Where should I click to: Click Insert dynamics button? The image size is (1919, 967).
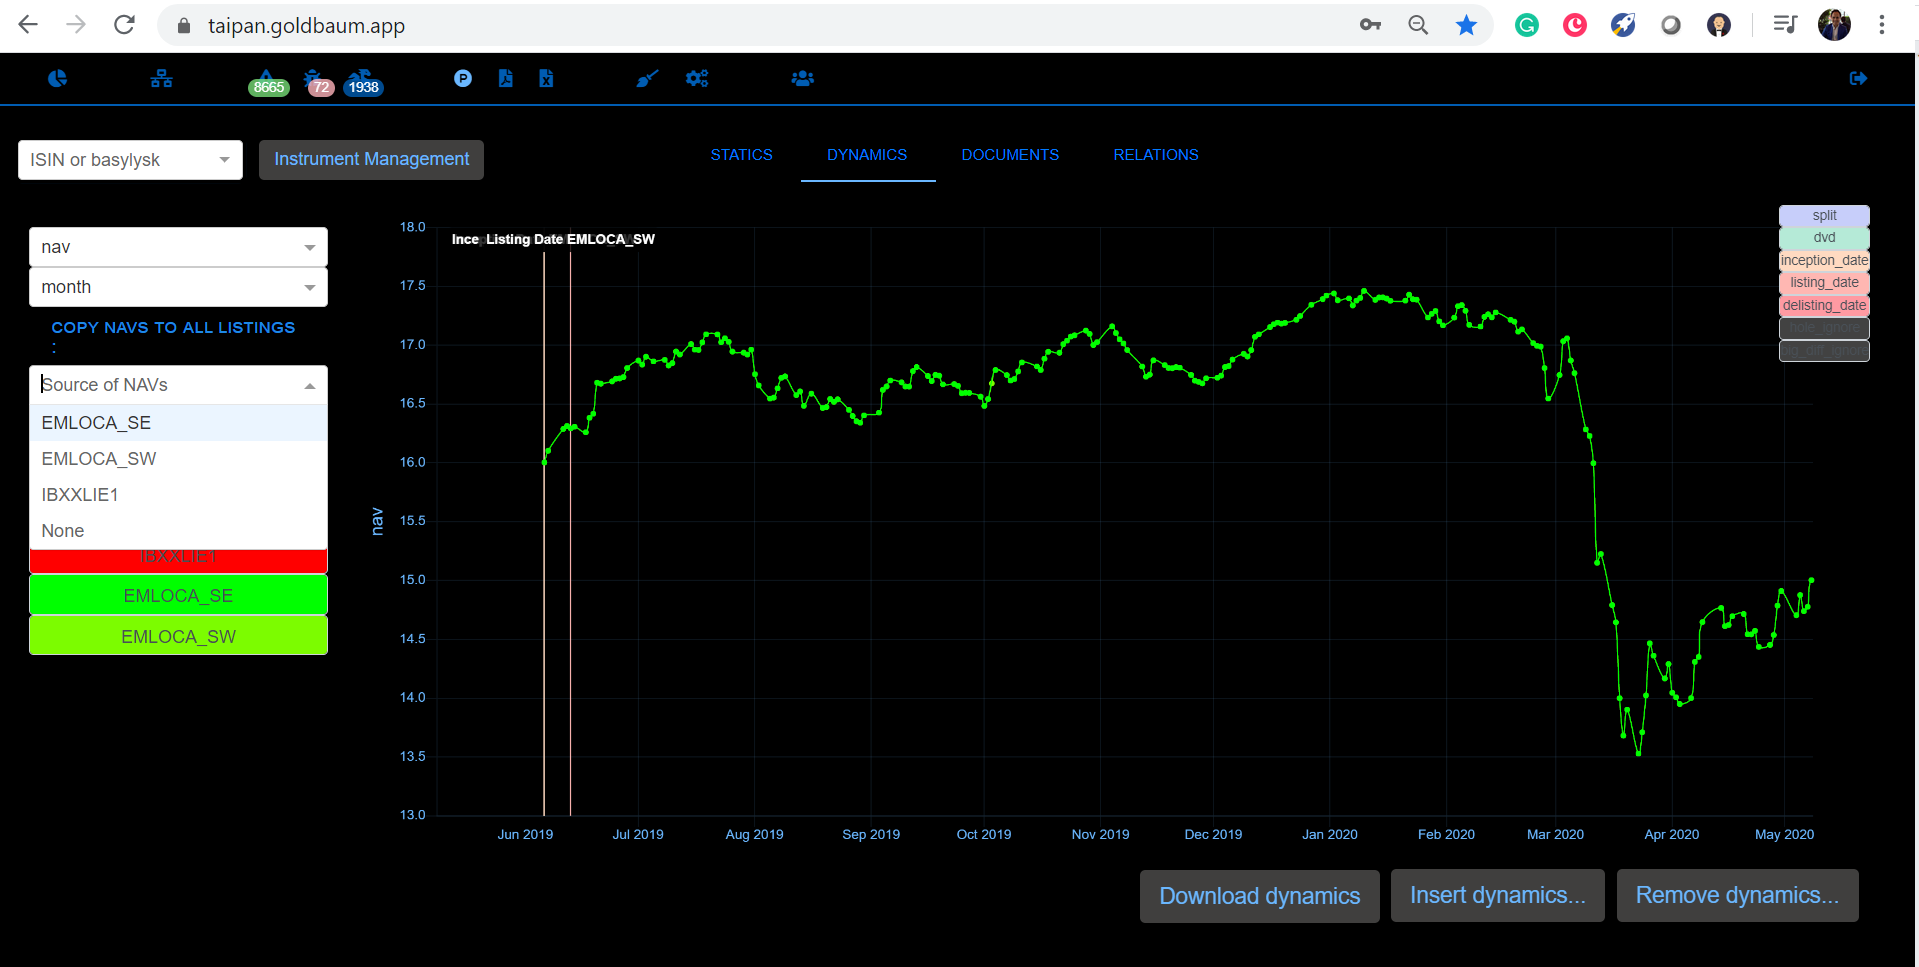tap(1497, 896)
